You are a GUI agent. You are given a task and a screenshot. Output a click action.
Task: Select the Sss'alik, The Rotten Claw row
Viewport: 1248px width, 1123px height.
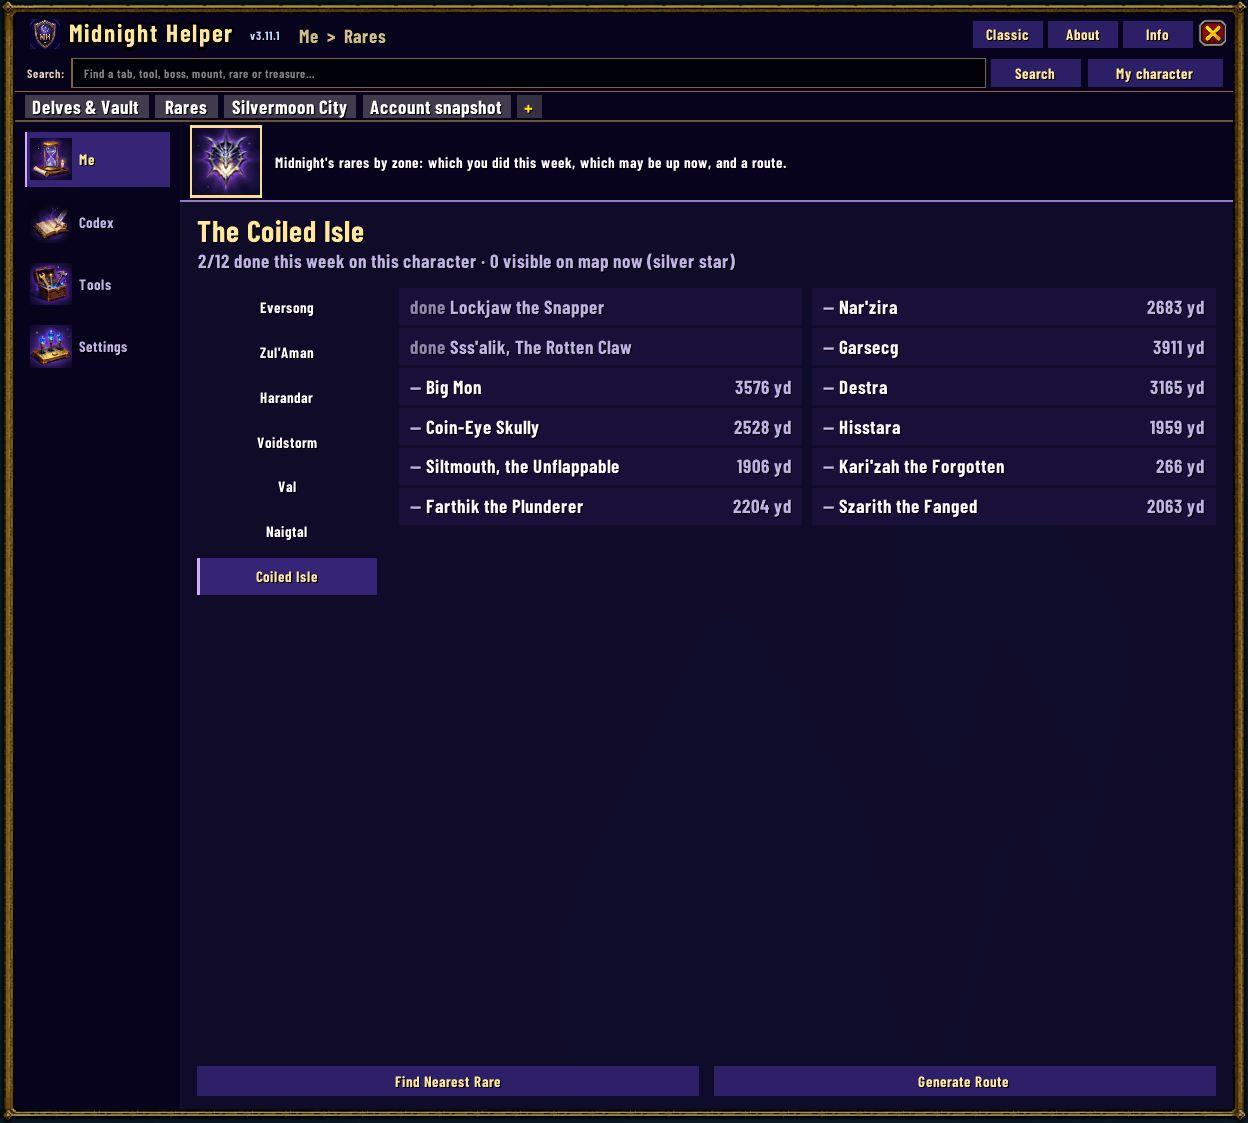click(600, 348)
